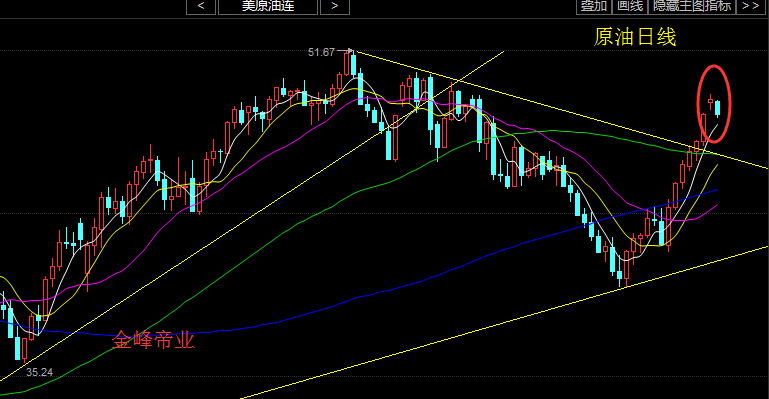
Task: Click the 51.67 high price label
Action: [321, 52]
